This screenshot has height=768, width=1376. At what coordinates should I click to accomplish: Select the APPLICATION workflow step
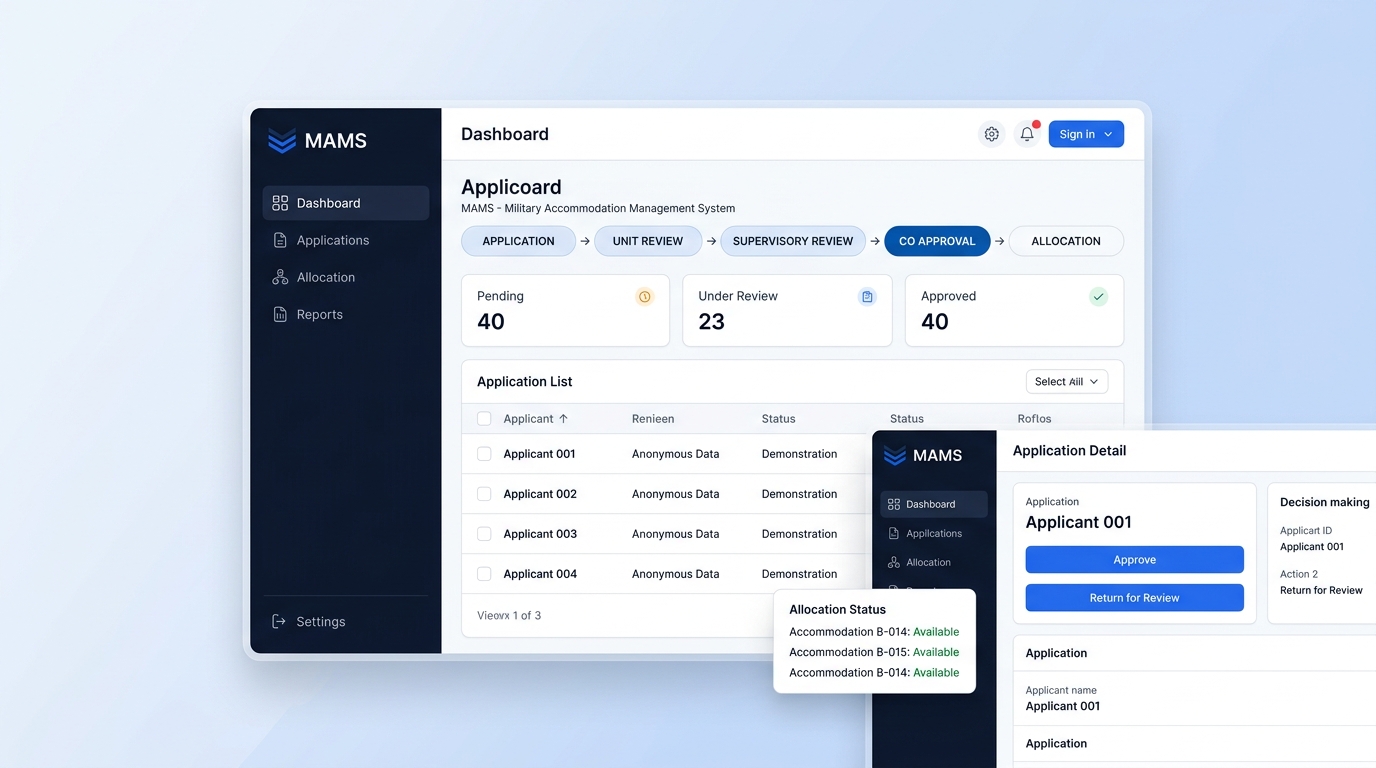click(518, 241)
